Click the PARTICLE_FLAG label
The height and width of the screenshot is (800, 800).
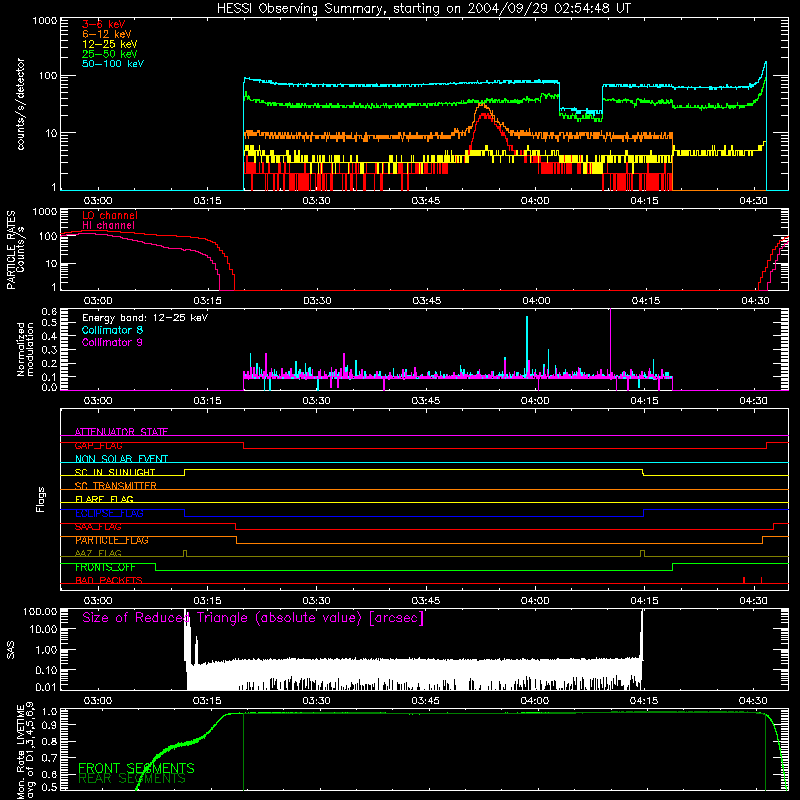point(112,540)
